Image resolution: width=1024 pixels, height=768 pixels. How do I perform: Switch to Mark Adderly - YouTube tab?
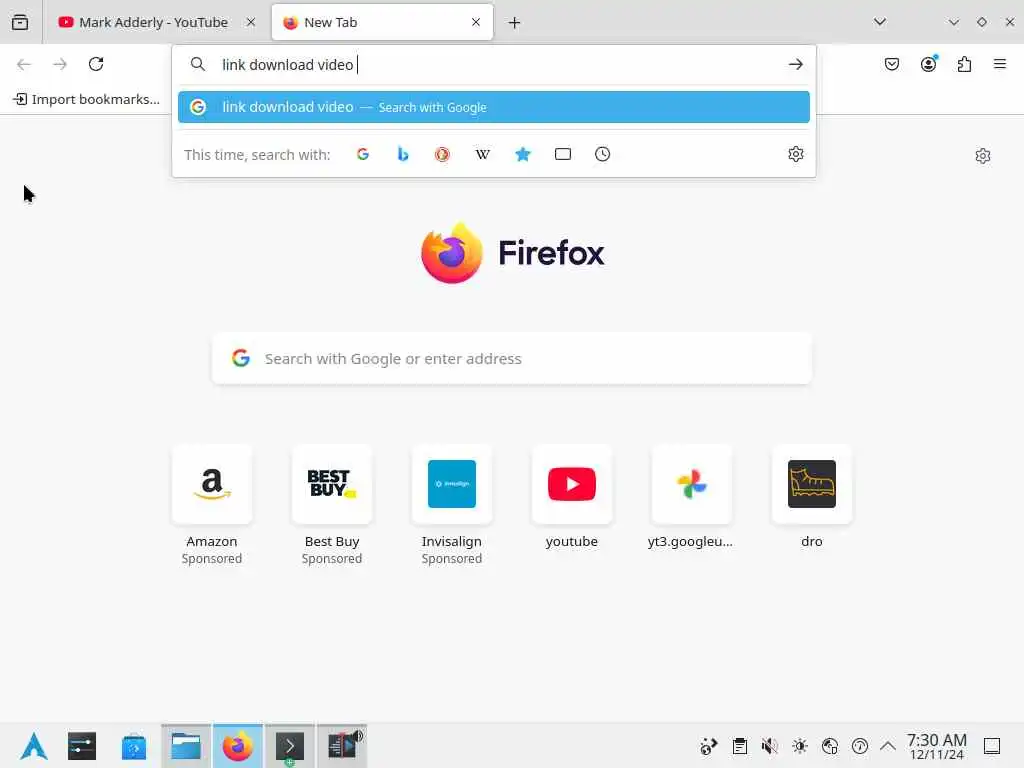pyautogui.click(x=155, y=22)
